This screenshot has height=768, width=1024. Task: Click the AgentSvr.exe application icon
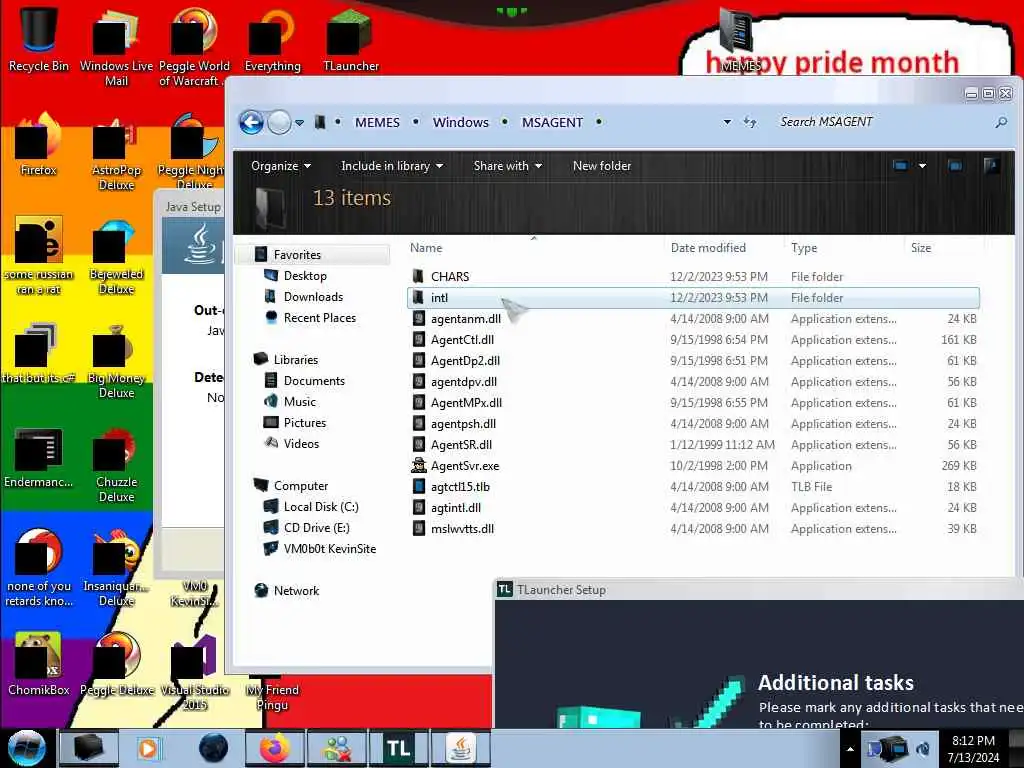[x=419, y=466]
